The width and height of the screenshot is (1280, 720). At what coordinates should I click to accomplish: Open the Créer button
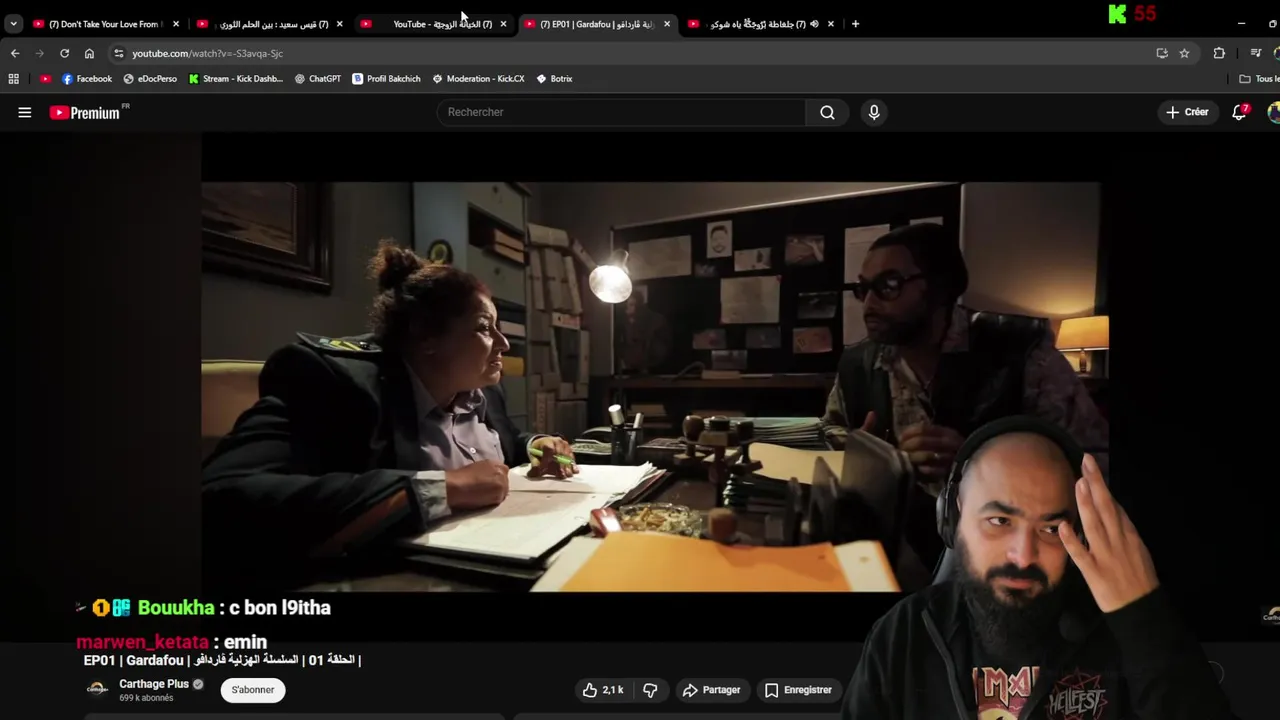(x=1187, y=112)
